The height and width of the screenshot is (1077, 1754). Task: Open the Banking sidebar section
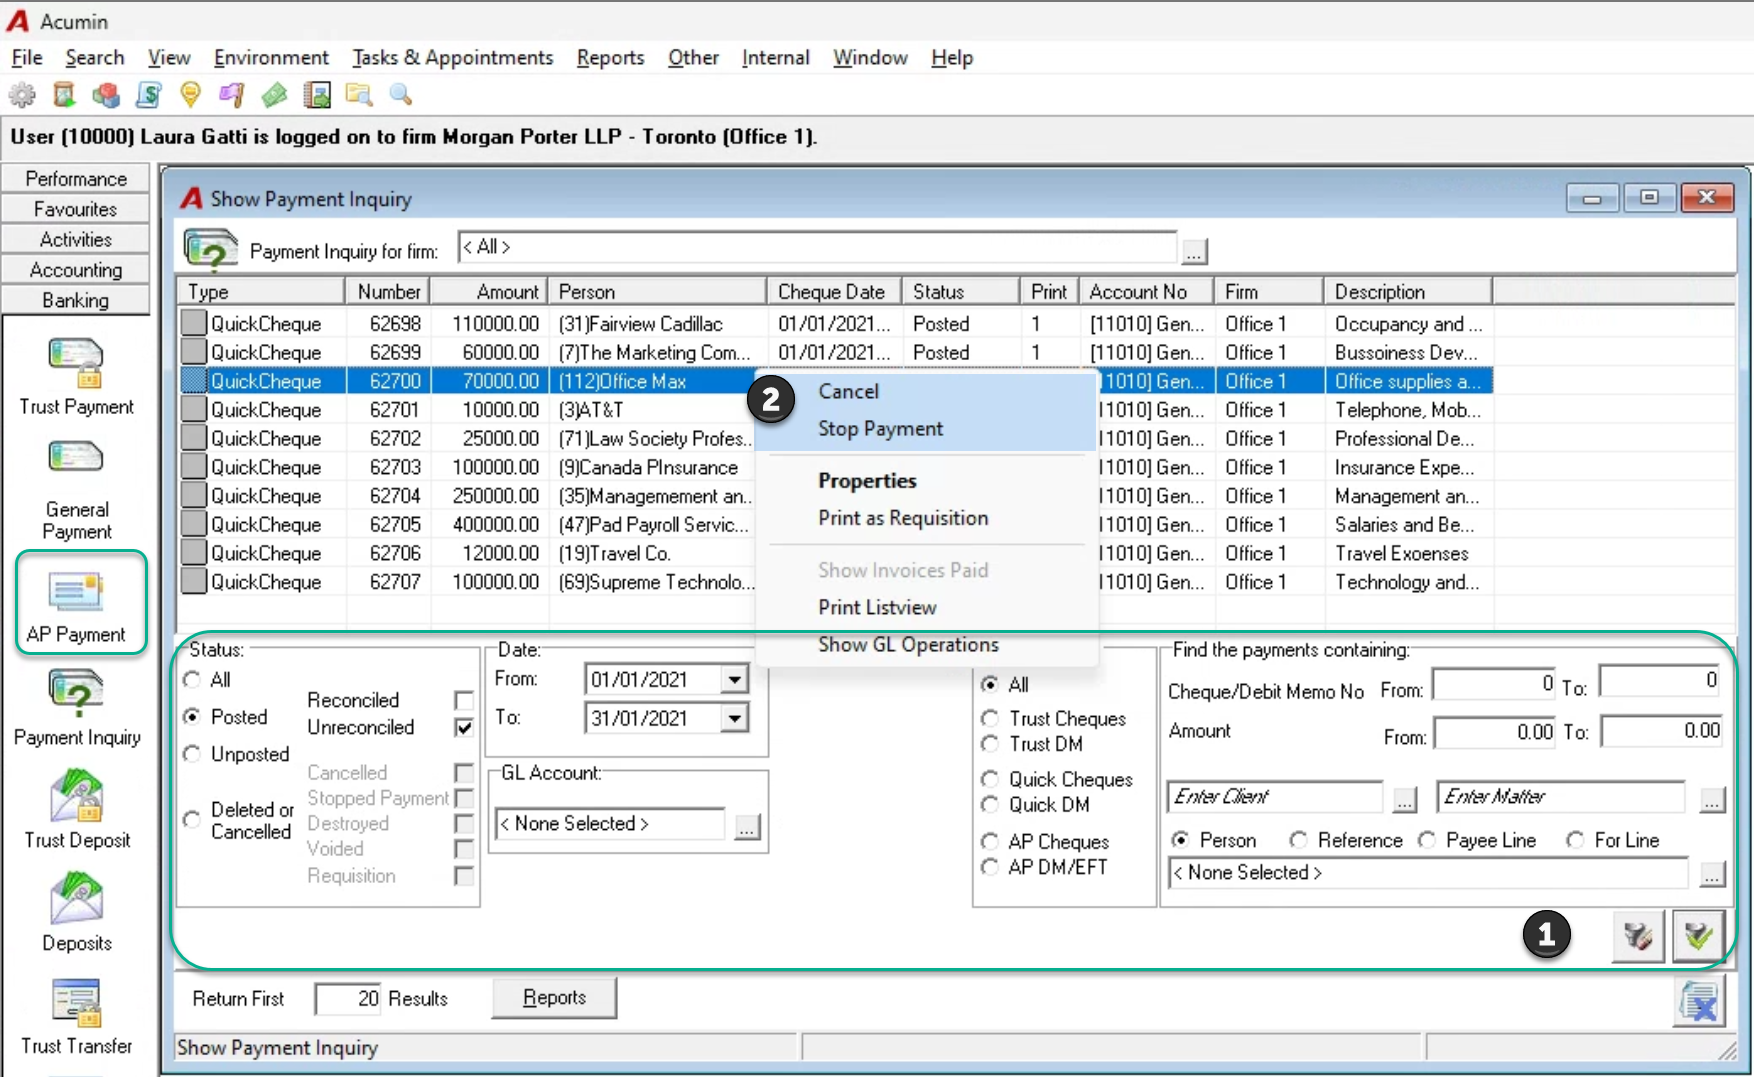coord(76,300)
